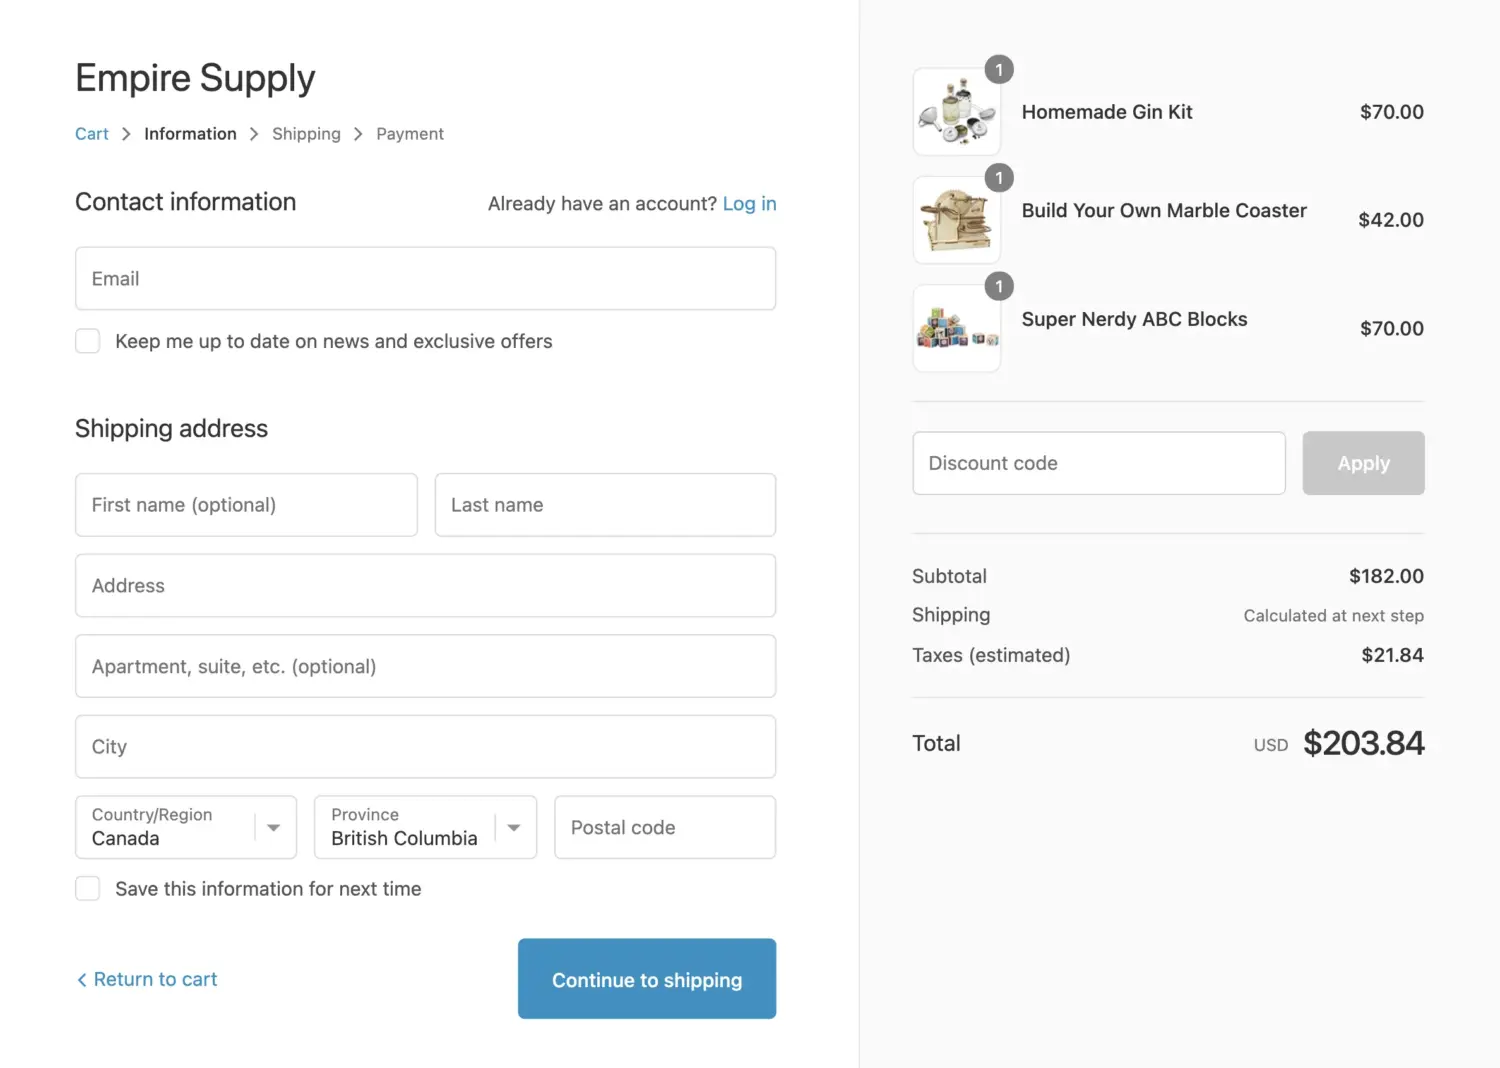The image size is (1500, 1068).
Task: Click the Contact information heading
Action: [x=185, y=202]
